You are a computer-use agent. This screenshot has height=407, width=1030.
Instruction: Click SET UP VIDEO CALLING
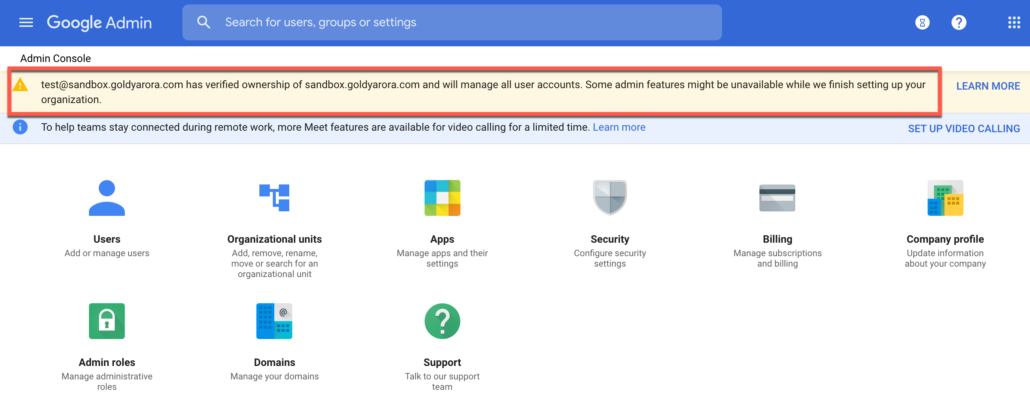[x=964, y=129]
